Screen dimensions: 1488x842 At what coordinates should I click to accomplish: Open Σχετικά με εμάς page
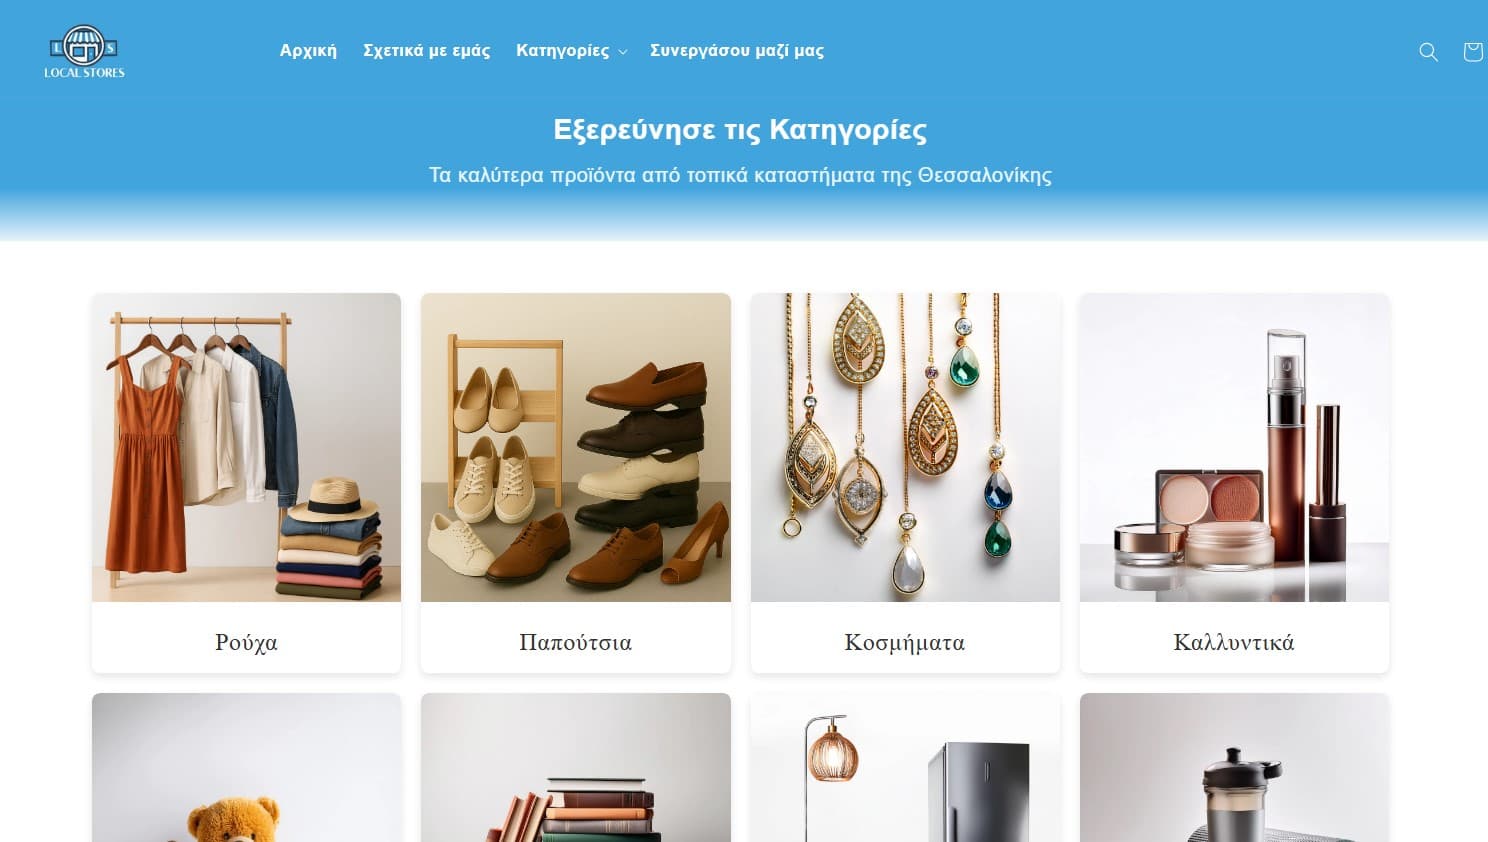pyautogui.click(x=427, y=50)
